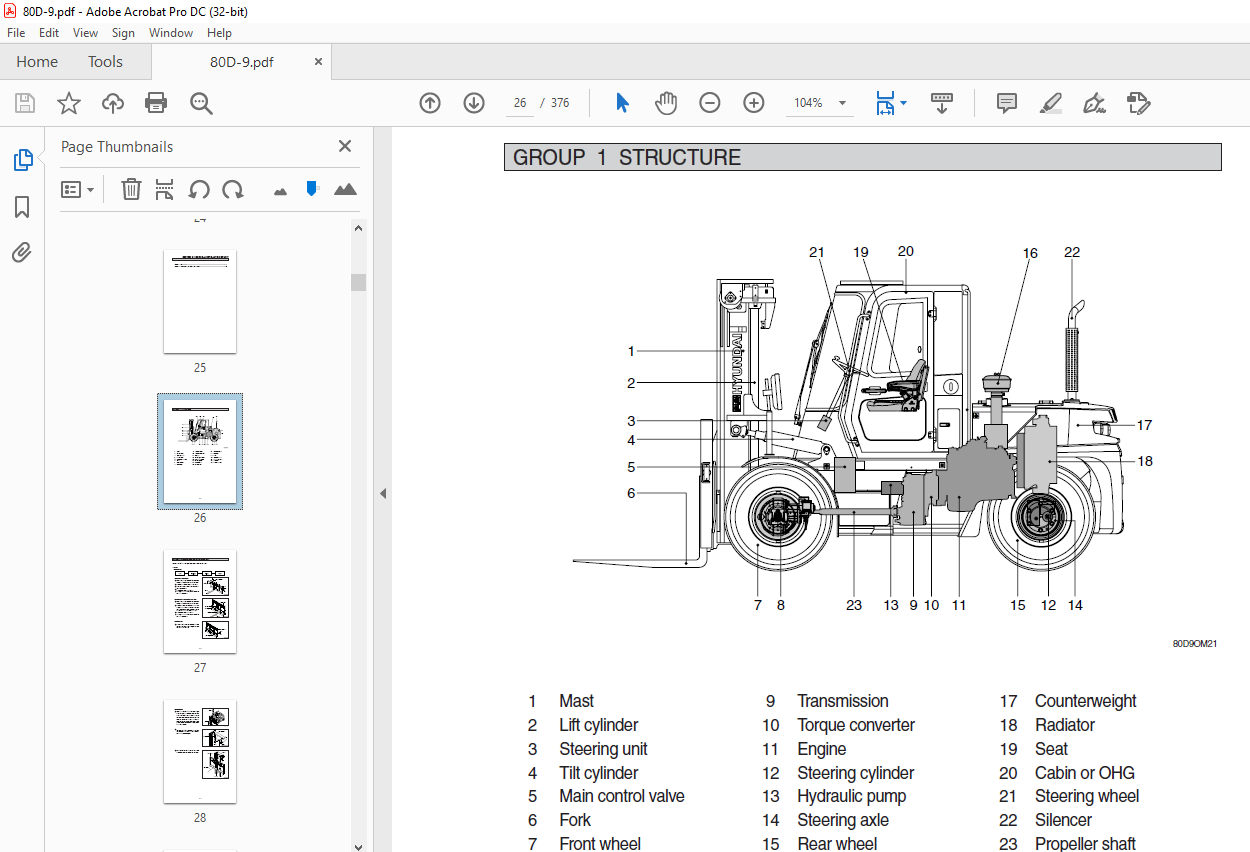Select the Highlight text tool
The height and width of the screenshot is (852, 1250).
1050,103
